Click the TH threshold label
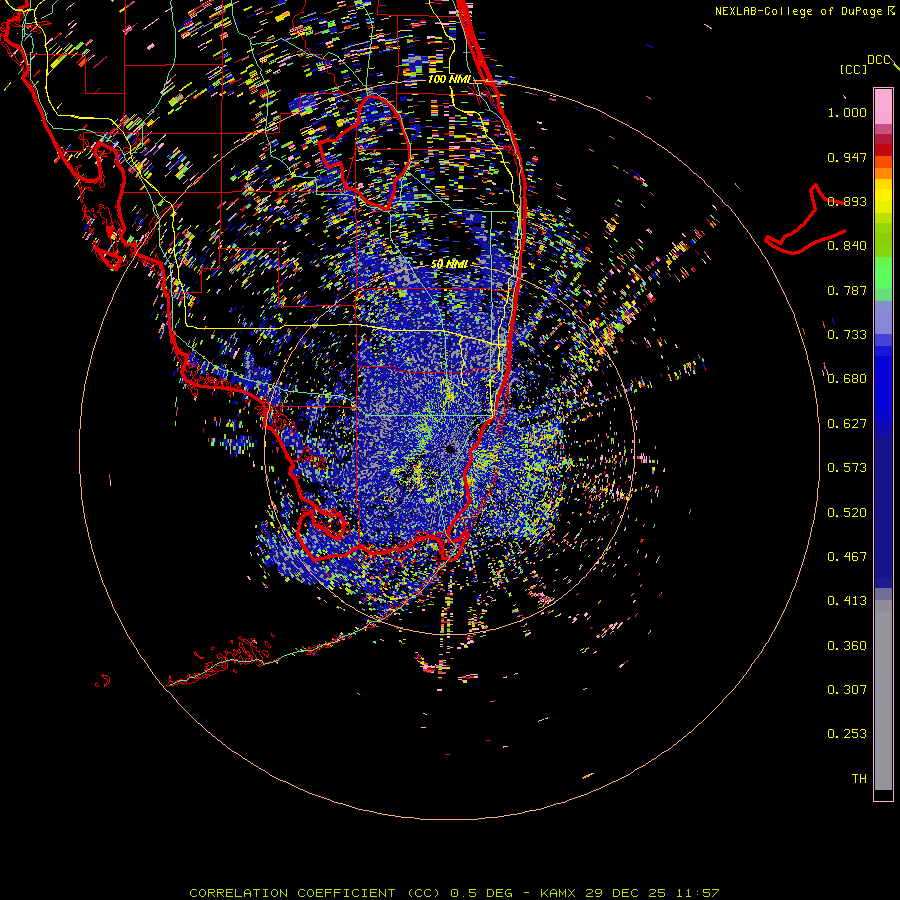Viewport: 900px width, 900px height. click(859, 779)
